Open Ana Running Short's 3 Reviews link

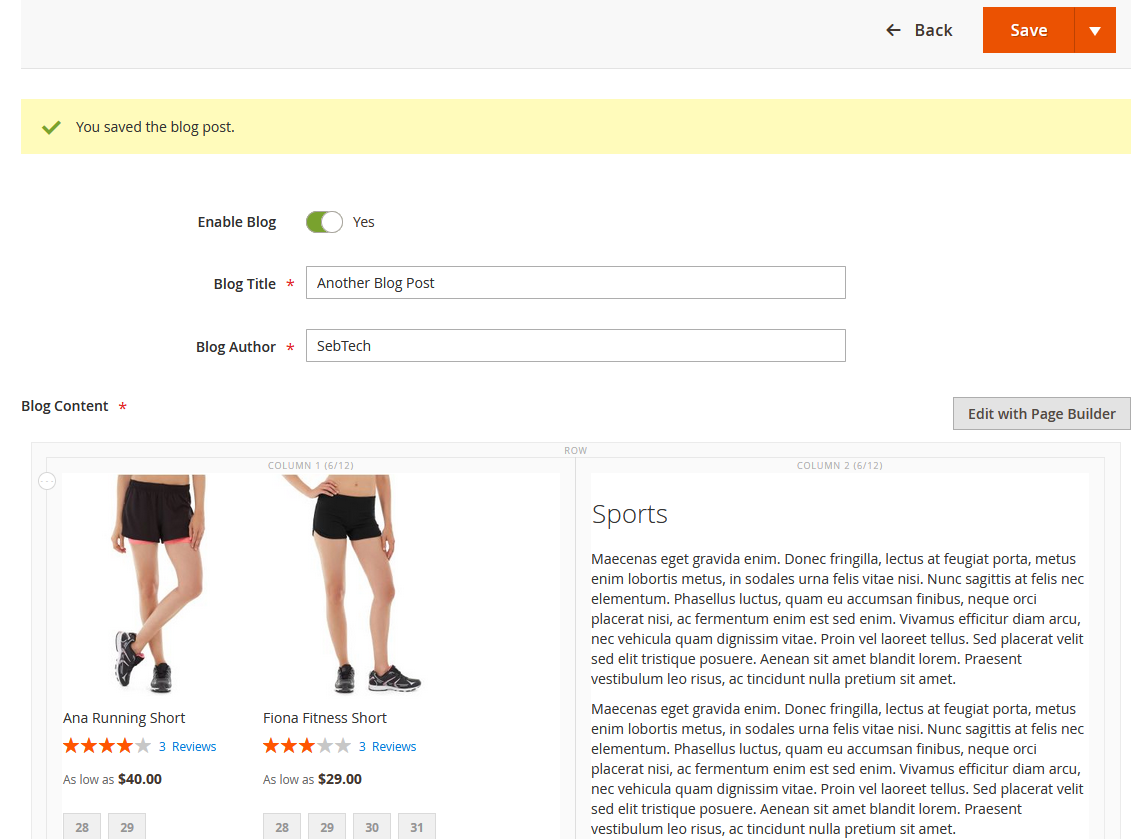tap(187, 747)
